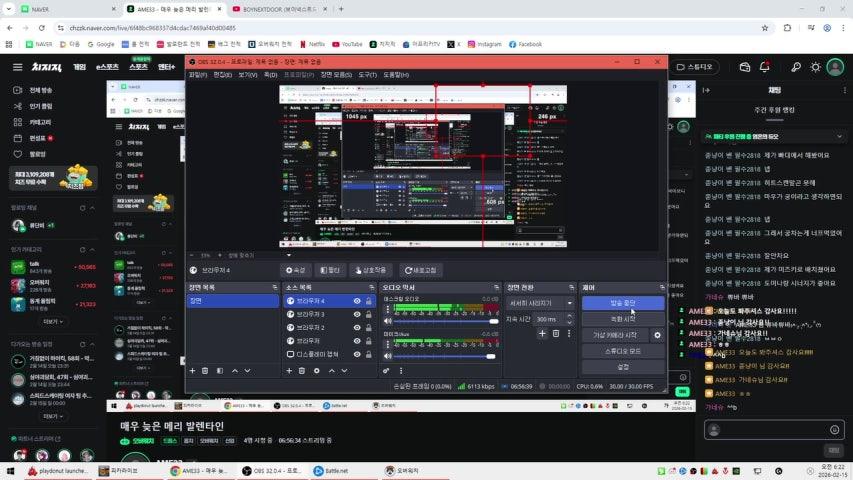
Task: Toggle visibility of 브라우저 3 source
Action: click(357, 314)
